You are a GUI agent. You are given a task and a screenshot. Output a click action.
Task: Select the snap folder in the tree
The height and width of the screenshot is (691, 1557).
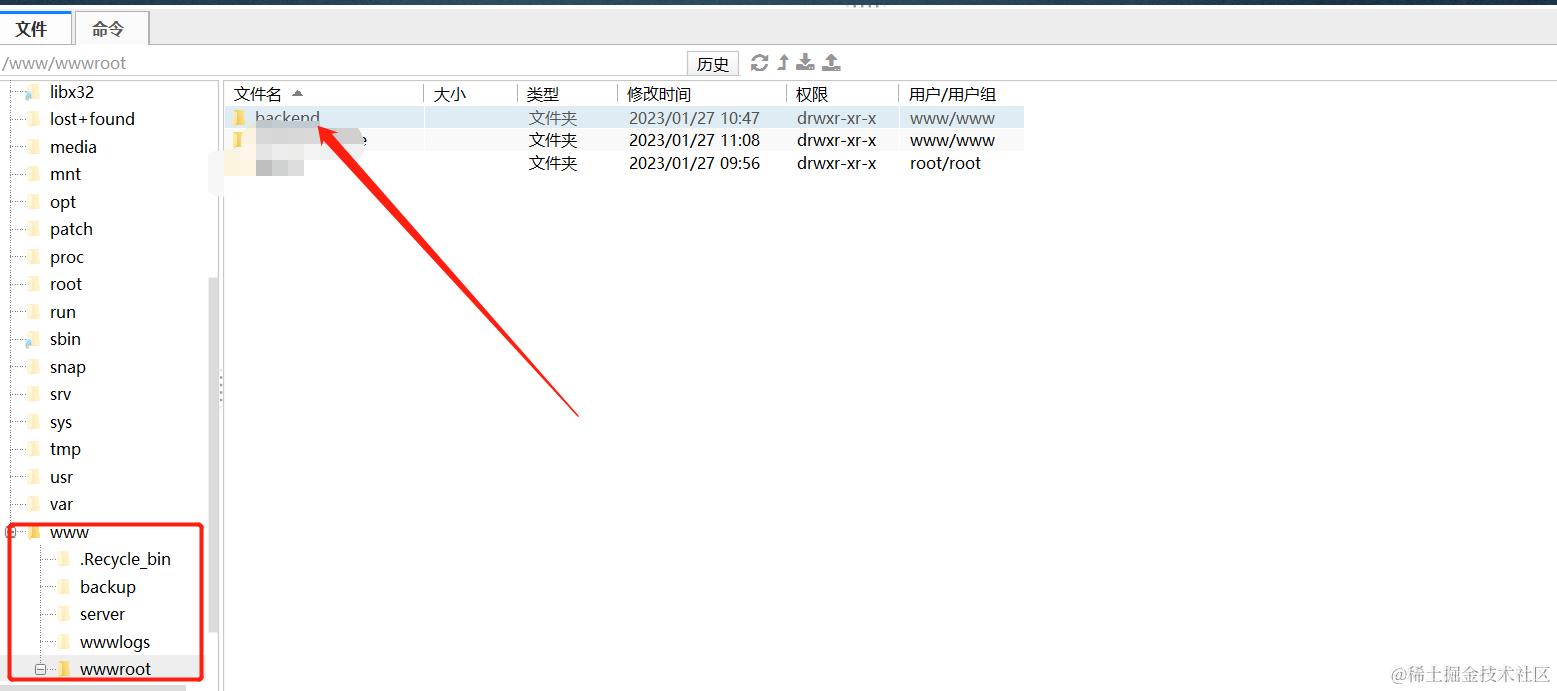point(68,367)
